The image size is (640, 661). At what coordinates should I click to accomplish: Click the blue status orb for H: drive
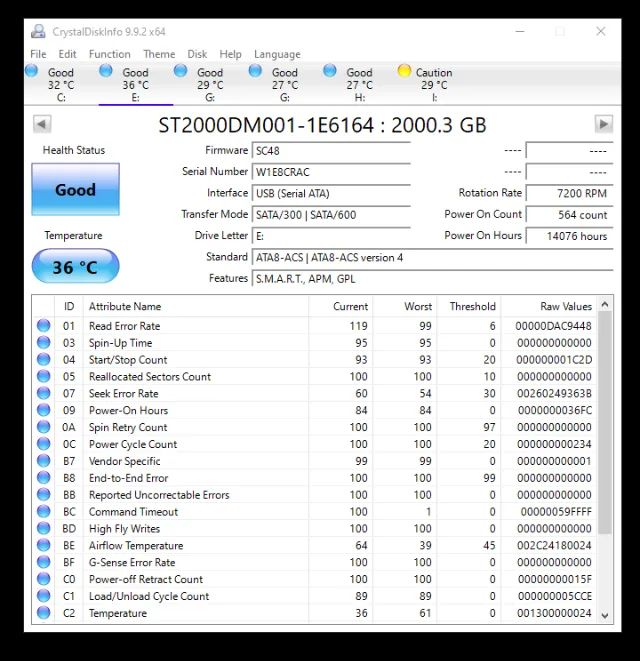point(330,70)
